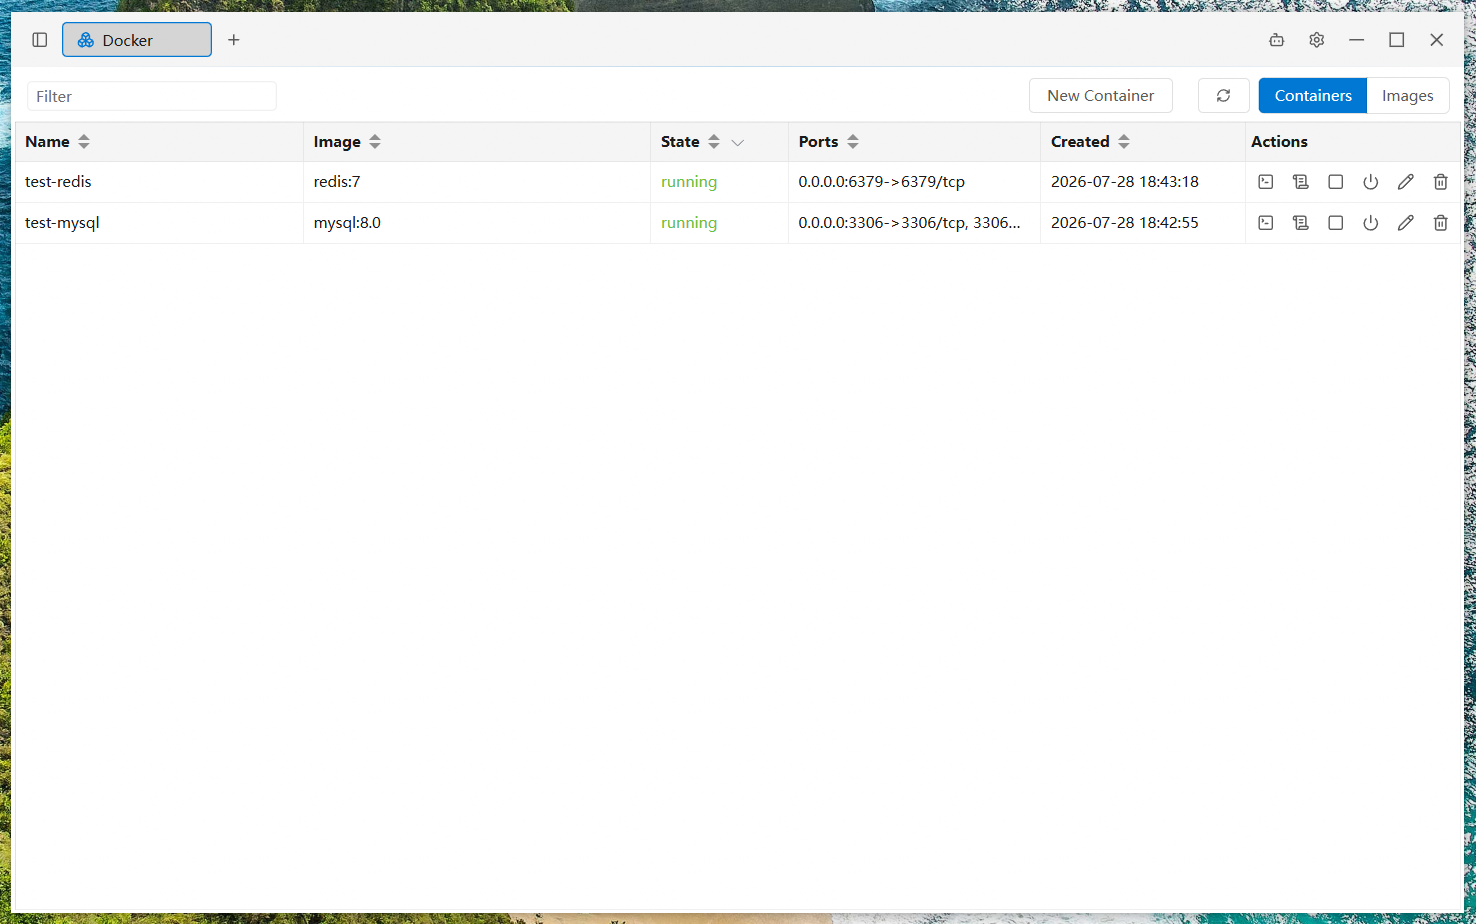The image size is (1476, 924).
Task: Sort containers by Ports column
Action: (x=853, y=142)
